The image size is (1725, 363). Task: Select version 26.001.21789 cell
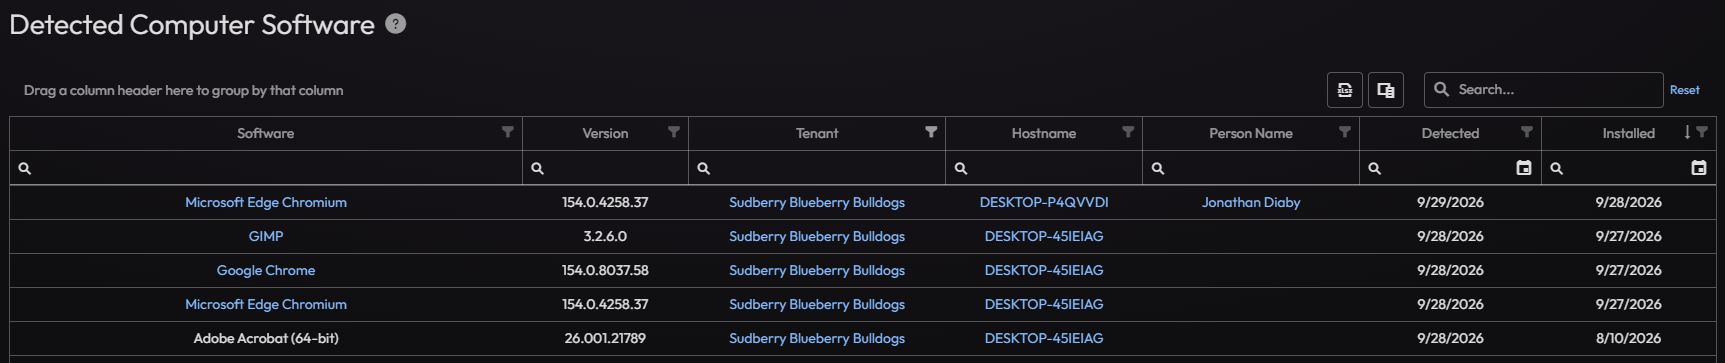tap(605, 338)
